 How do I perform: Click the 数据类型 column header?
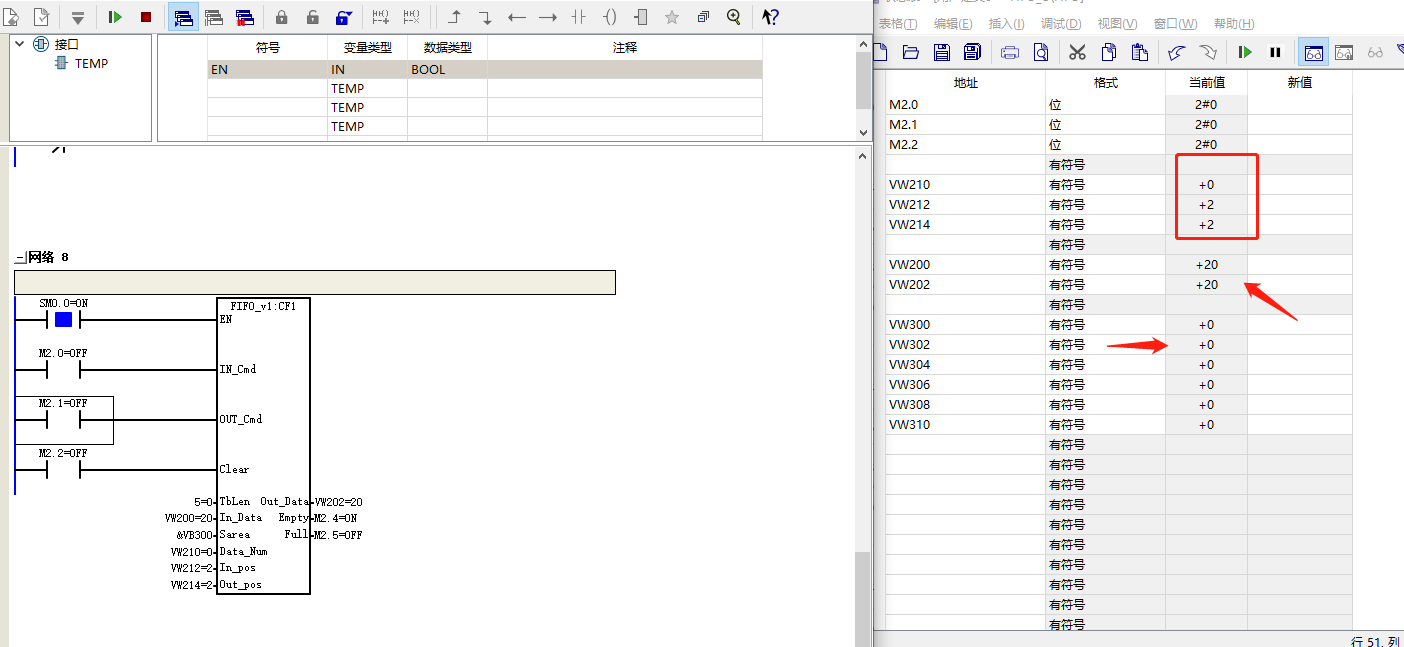tap(447, 47)
